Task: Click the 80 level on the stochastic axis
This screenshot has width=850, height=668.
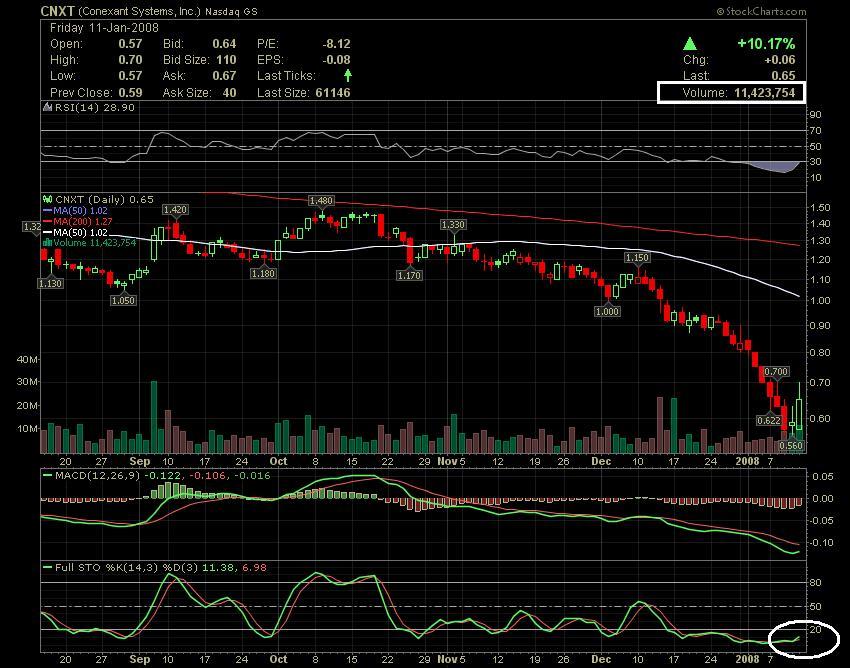Action: coord(816,583)
